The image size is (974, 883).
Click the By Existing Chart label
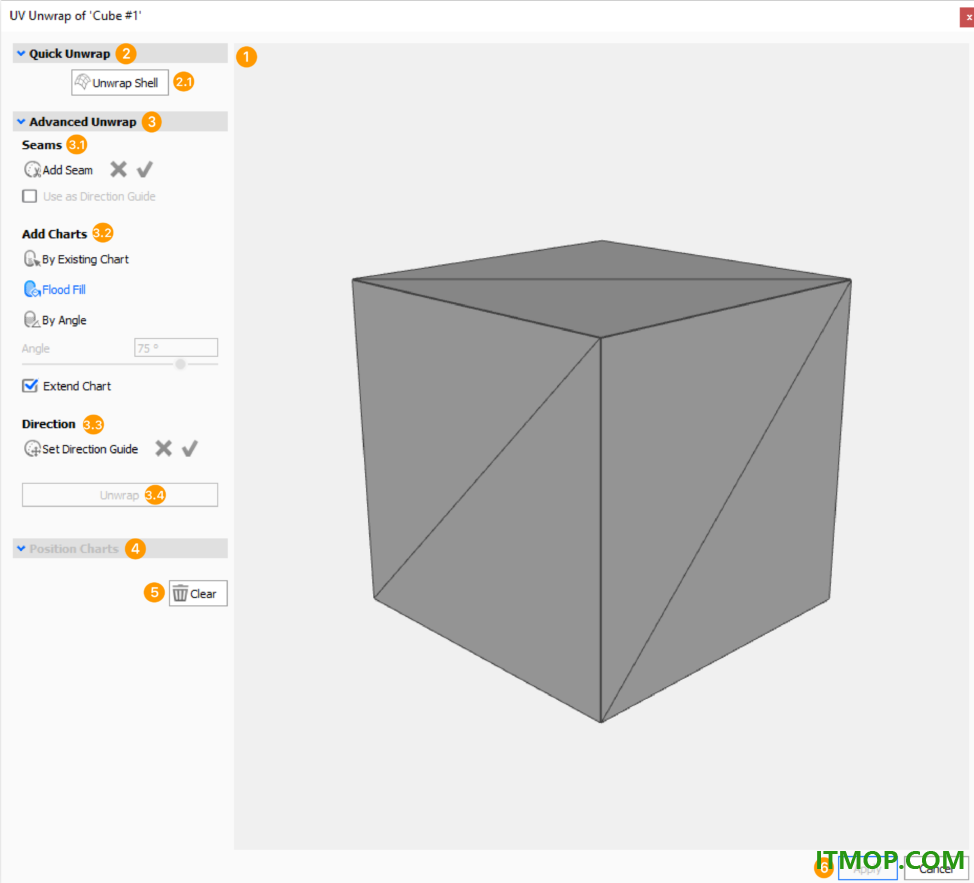click(x=86, y=259)
